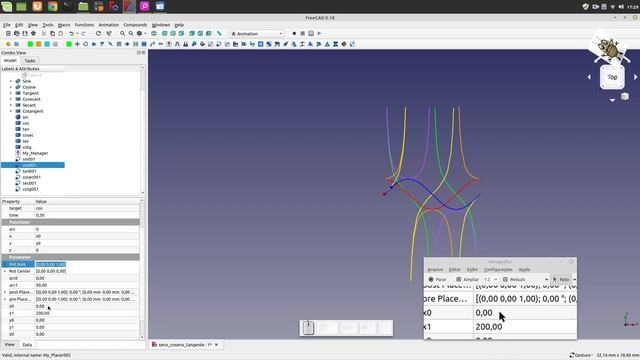This screenshot has width=640, height=360.
Task: Expand the Cosine tree item
Action: [11, 87]
